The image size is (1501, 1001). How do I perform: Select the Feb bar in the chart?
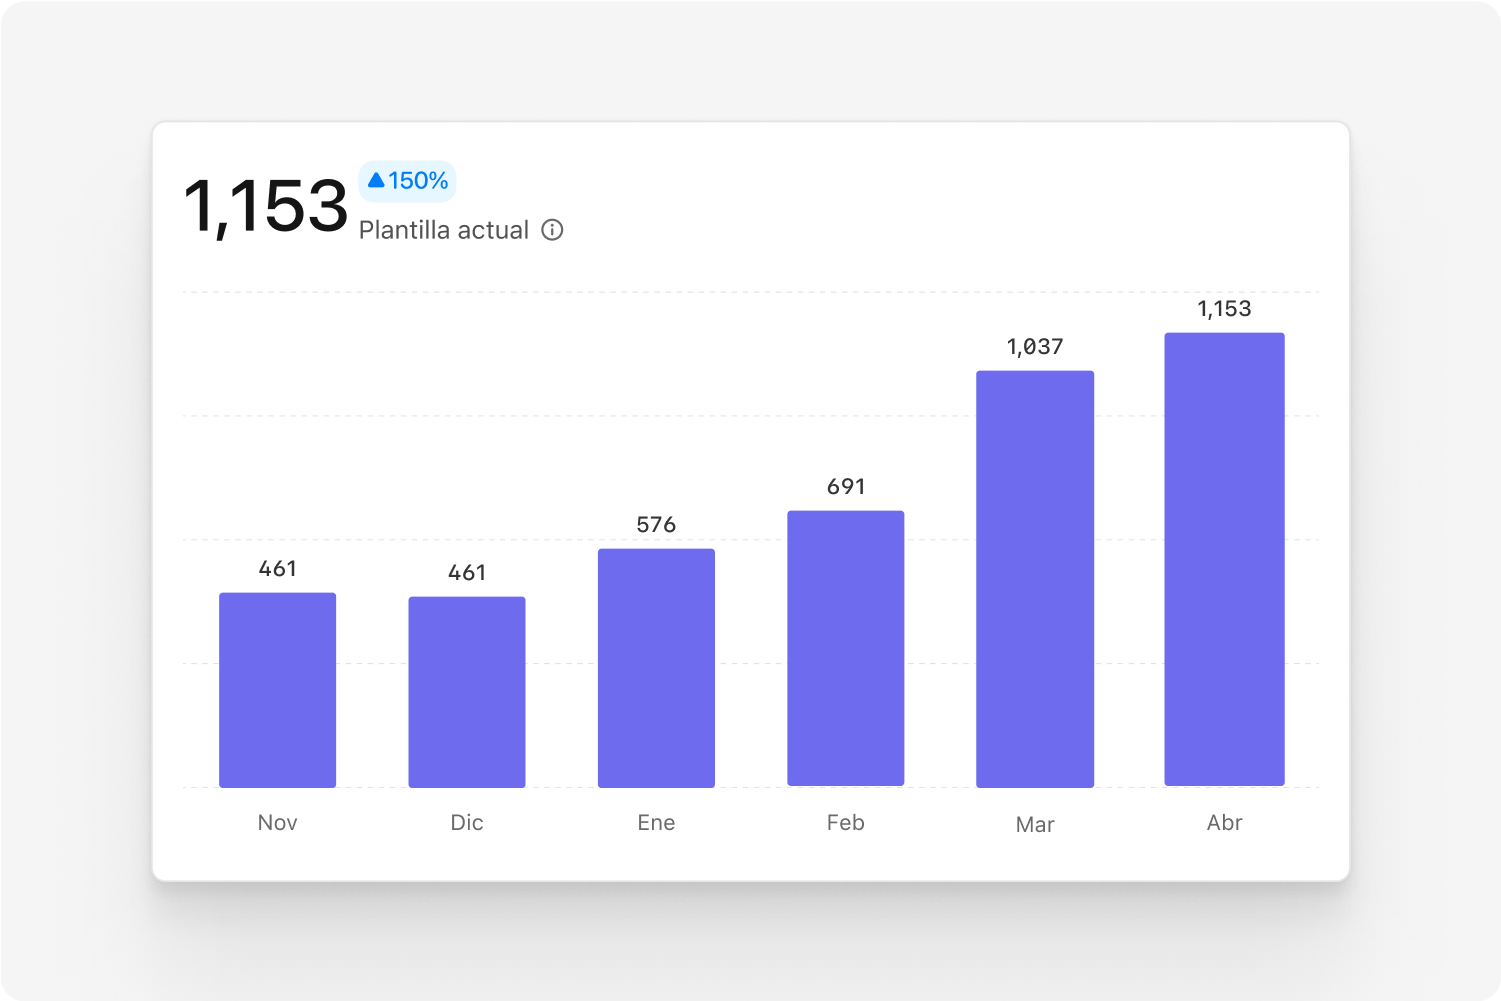(x=846, y=648)
